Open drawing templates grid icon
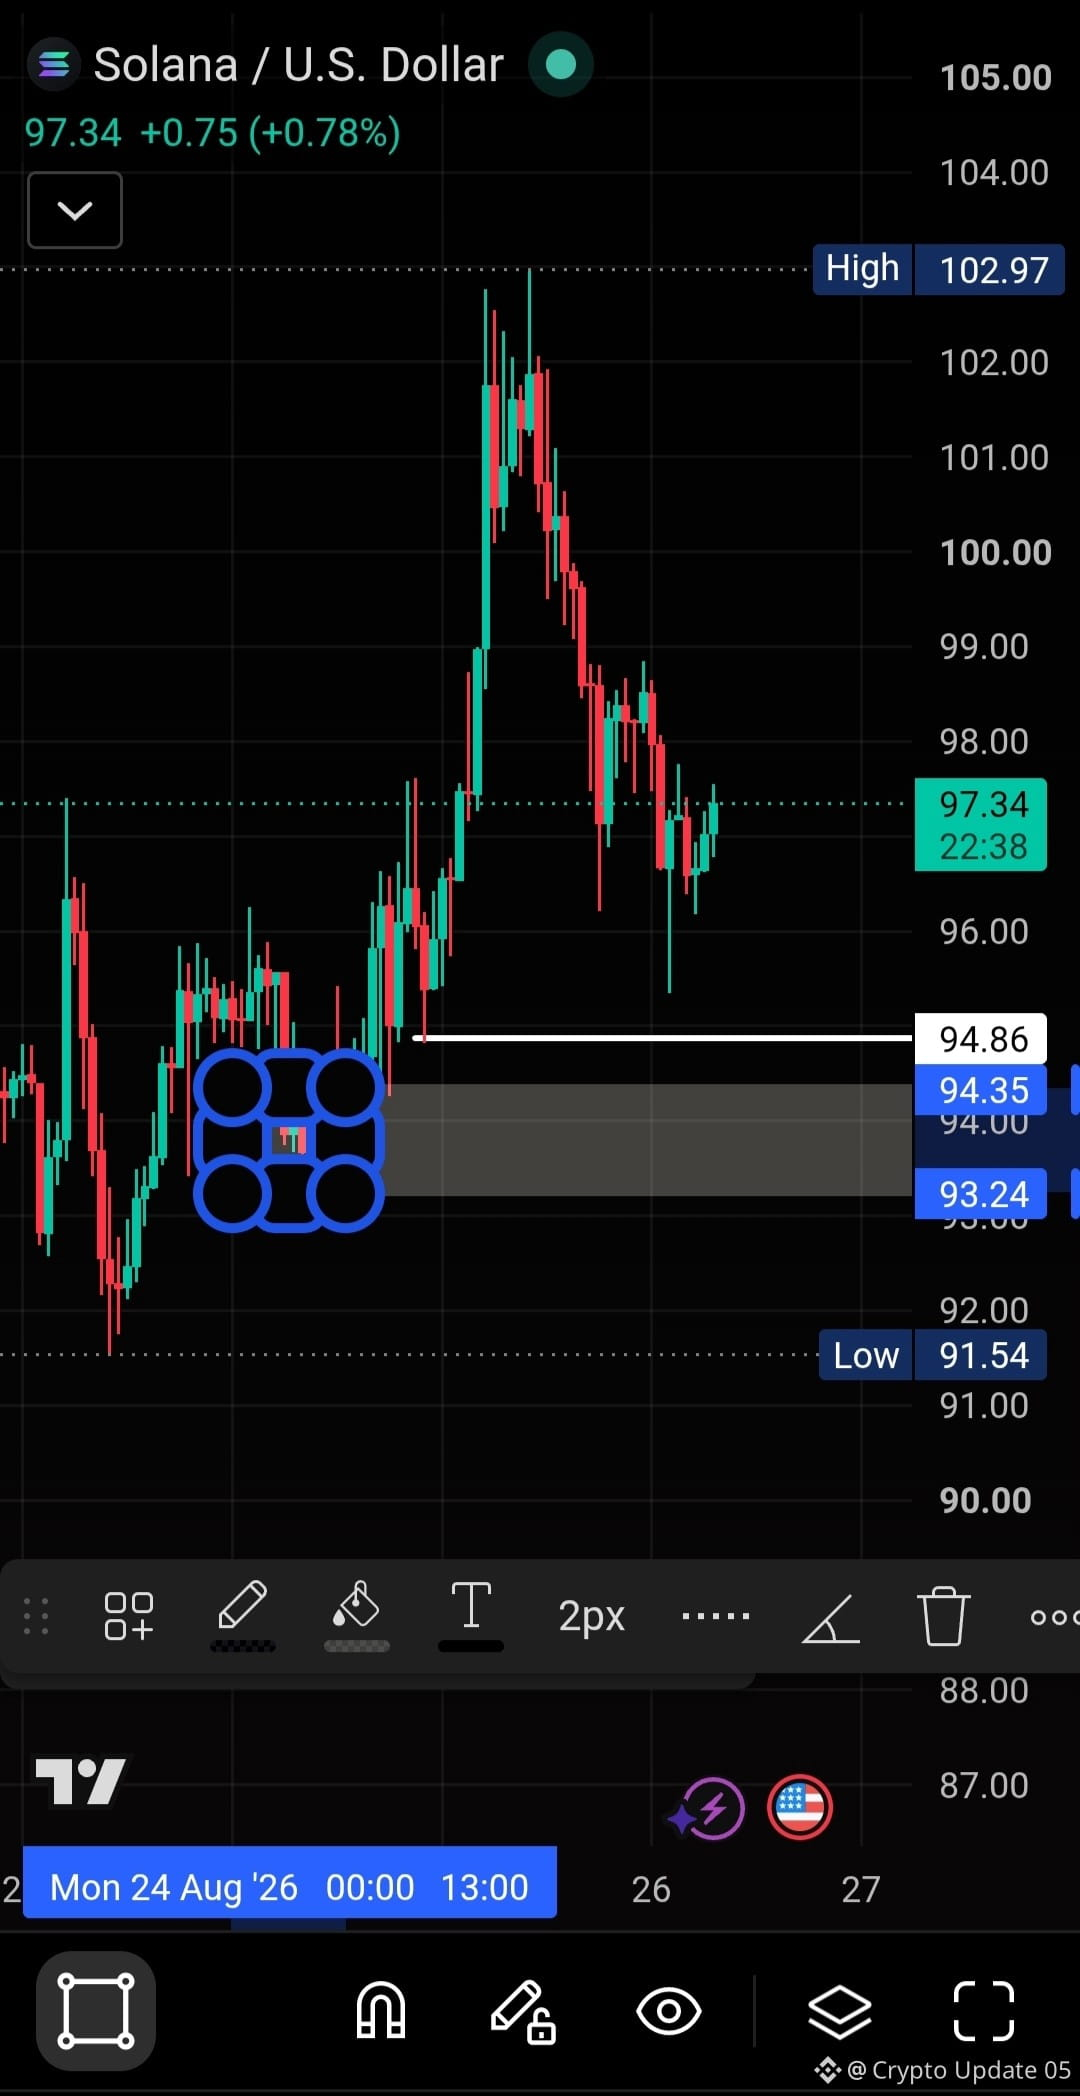This screenshot has height=2096, width=1080. (x=128, y=1616)
